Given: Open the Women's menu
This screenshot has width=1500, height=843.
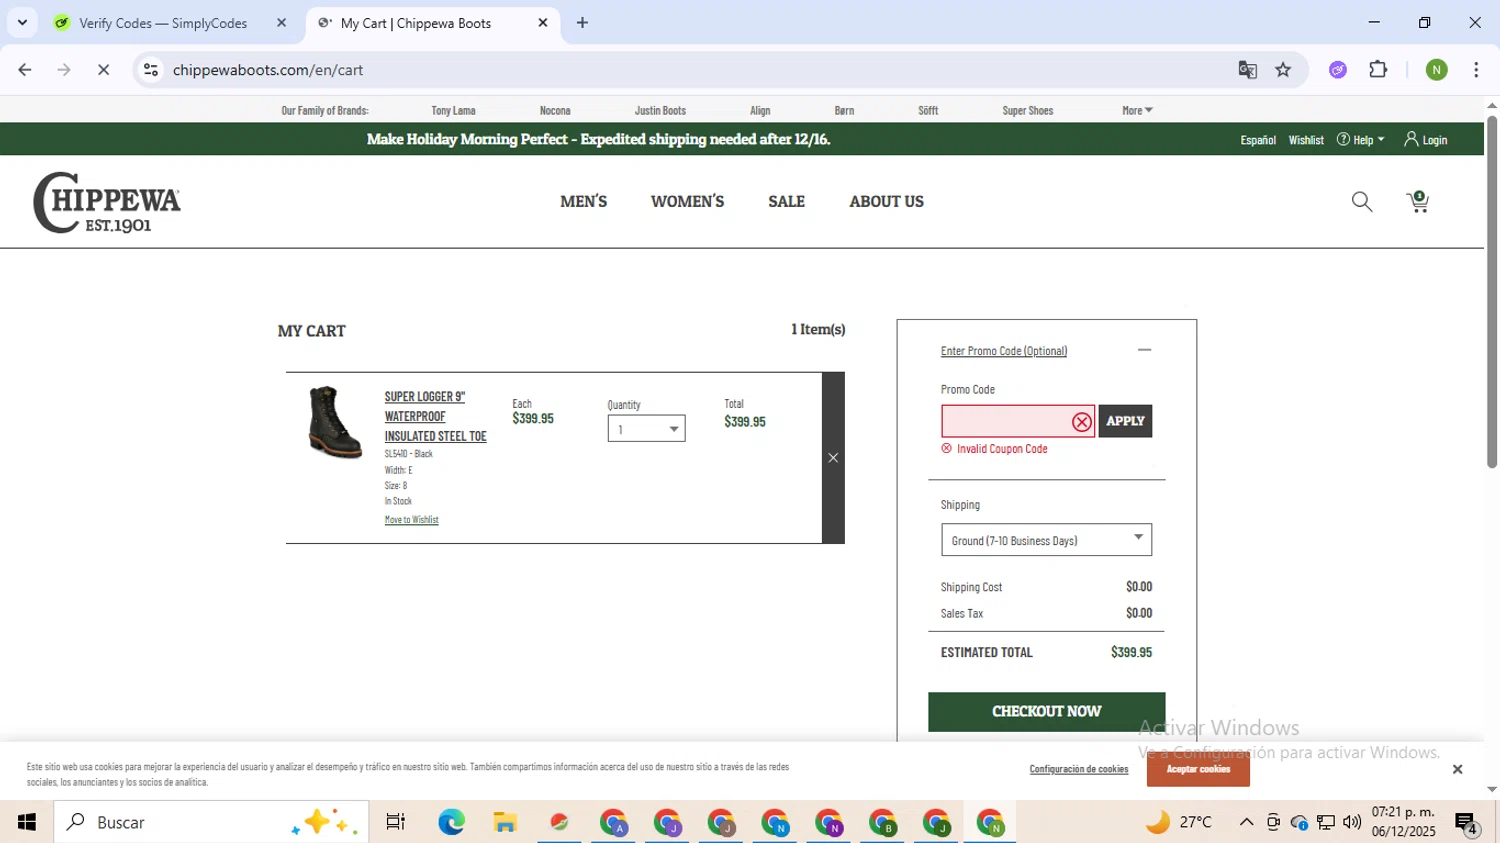Looking at the screenshot, I should coord(687,202).
